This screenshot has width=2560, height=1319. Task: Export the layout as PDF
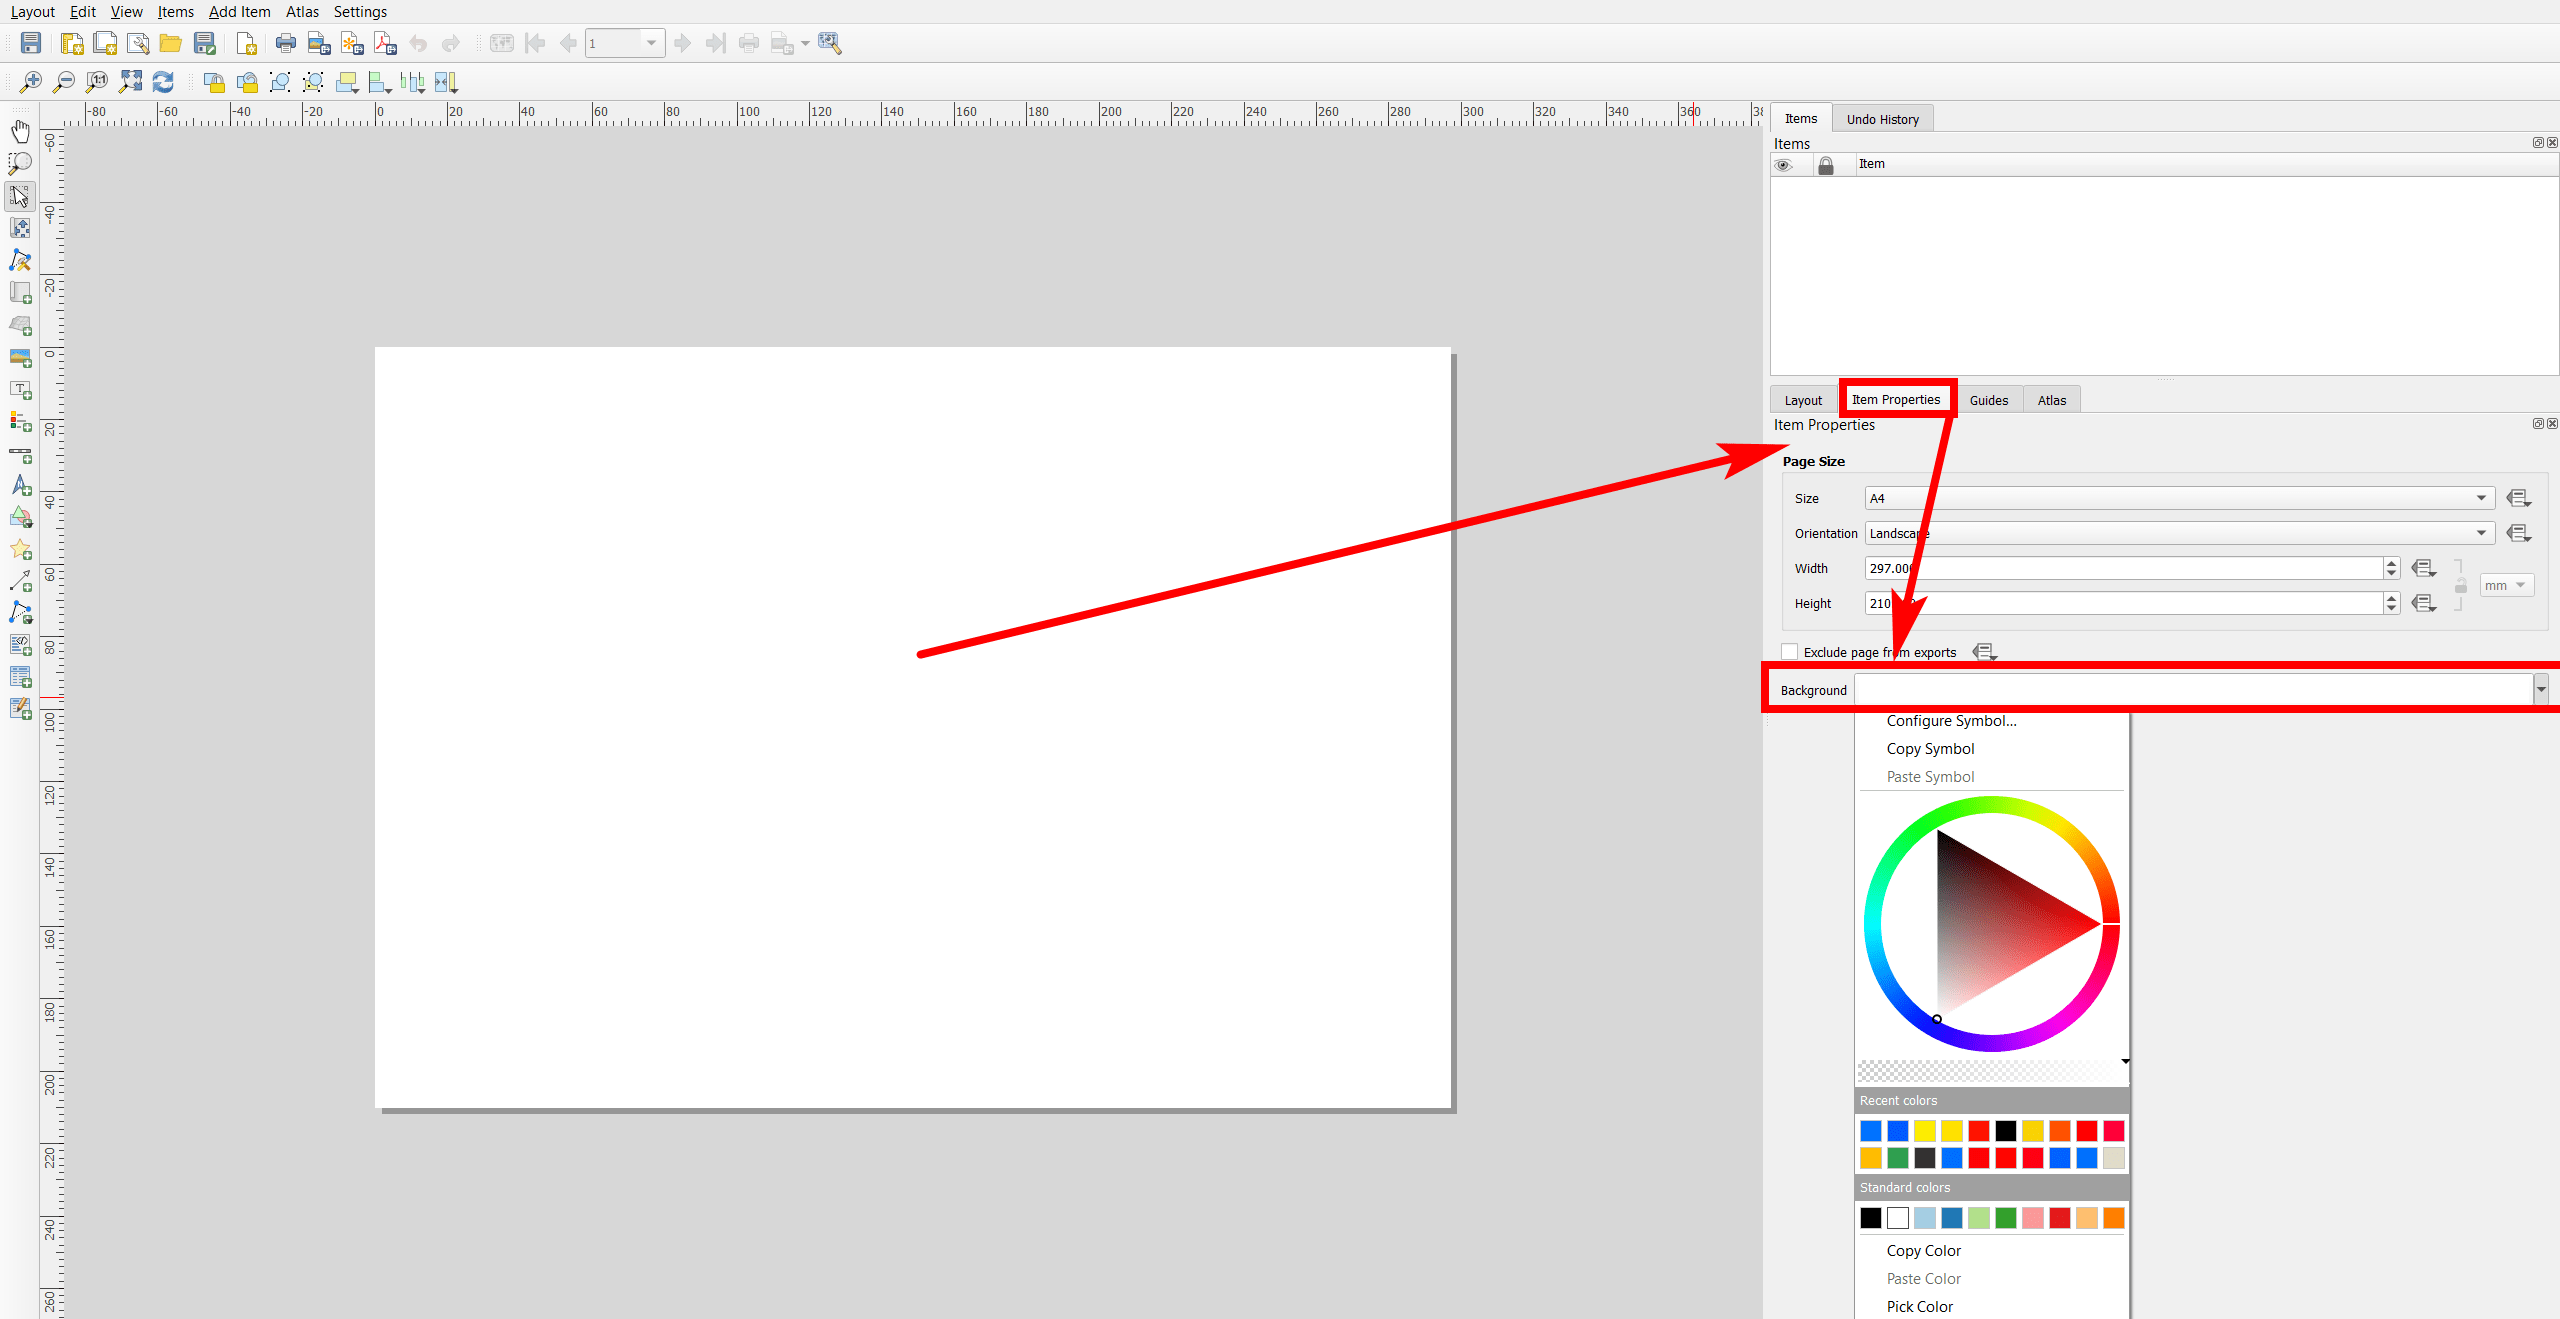385,43
